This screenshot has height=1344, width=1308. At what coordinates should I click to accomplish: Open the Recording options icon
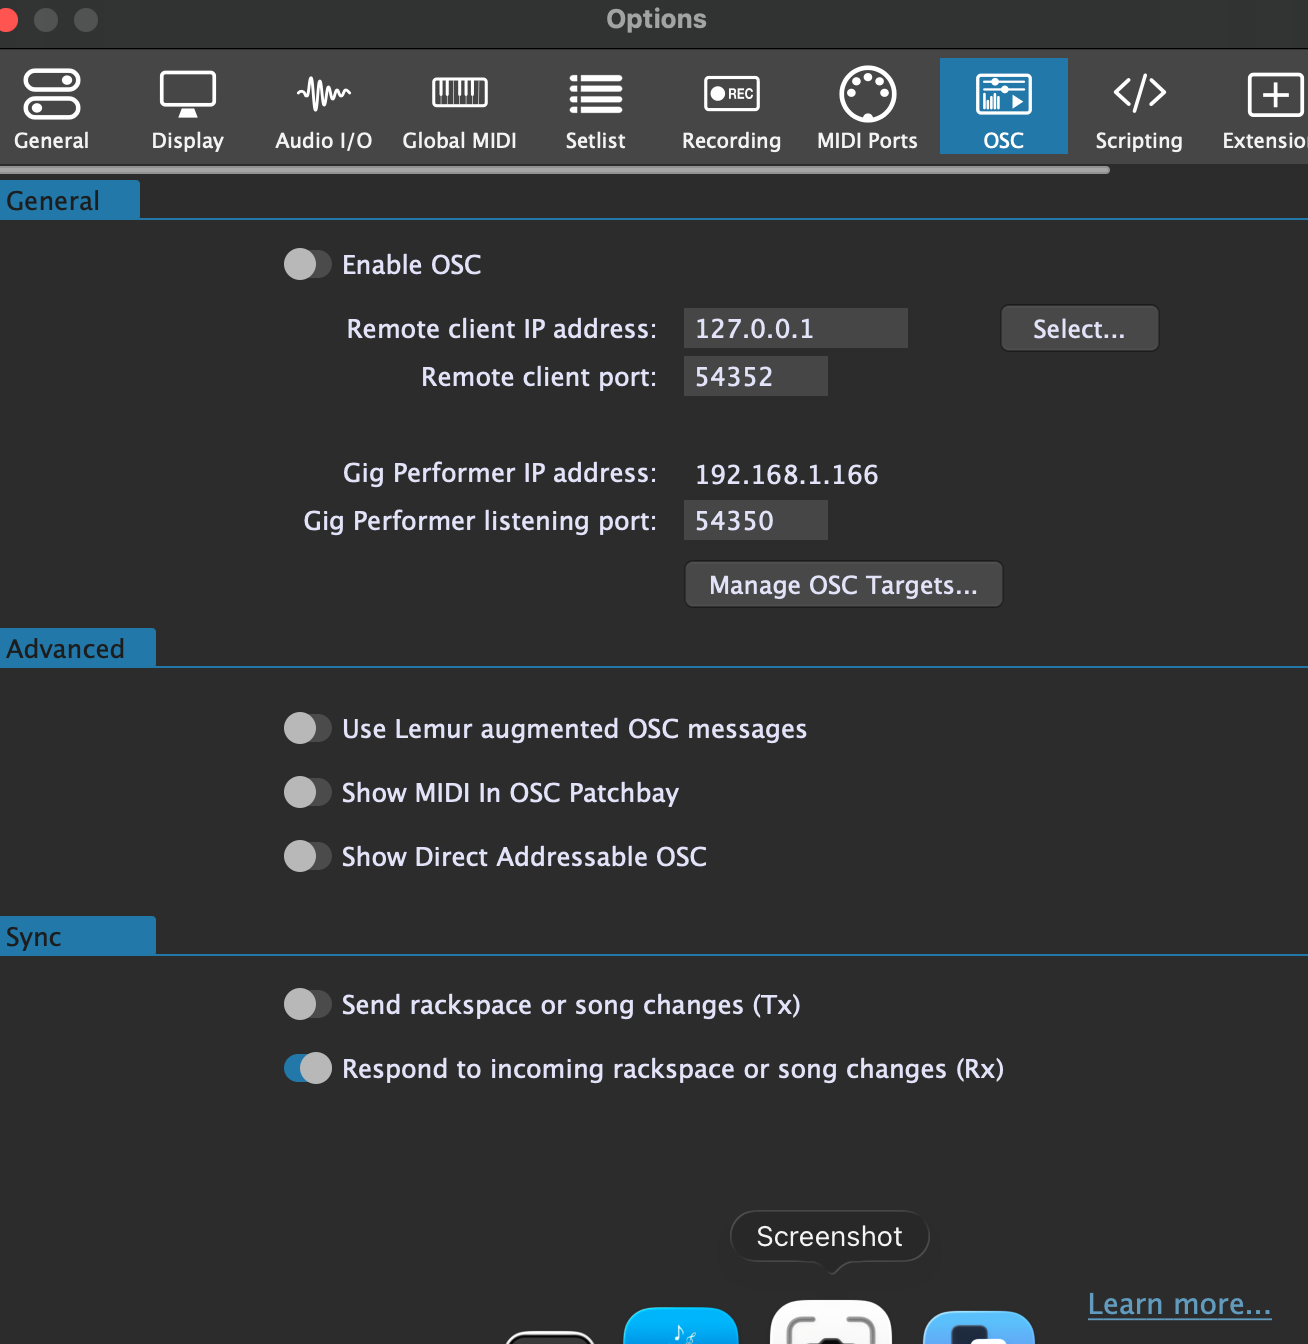[x=731, y=95]
